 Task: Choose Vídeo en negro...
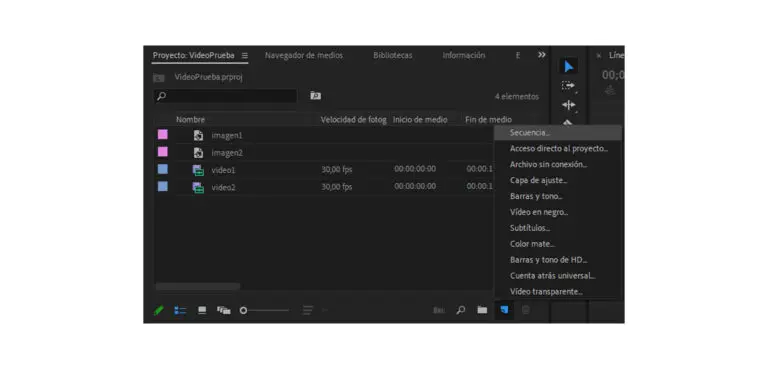tap(558, 212)
